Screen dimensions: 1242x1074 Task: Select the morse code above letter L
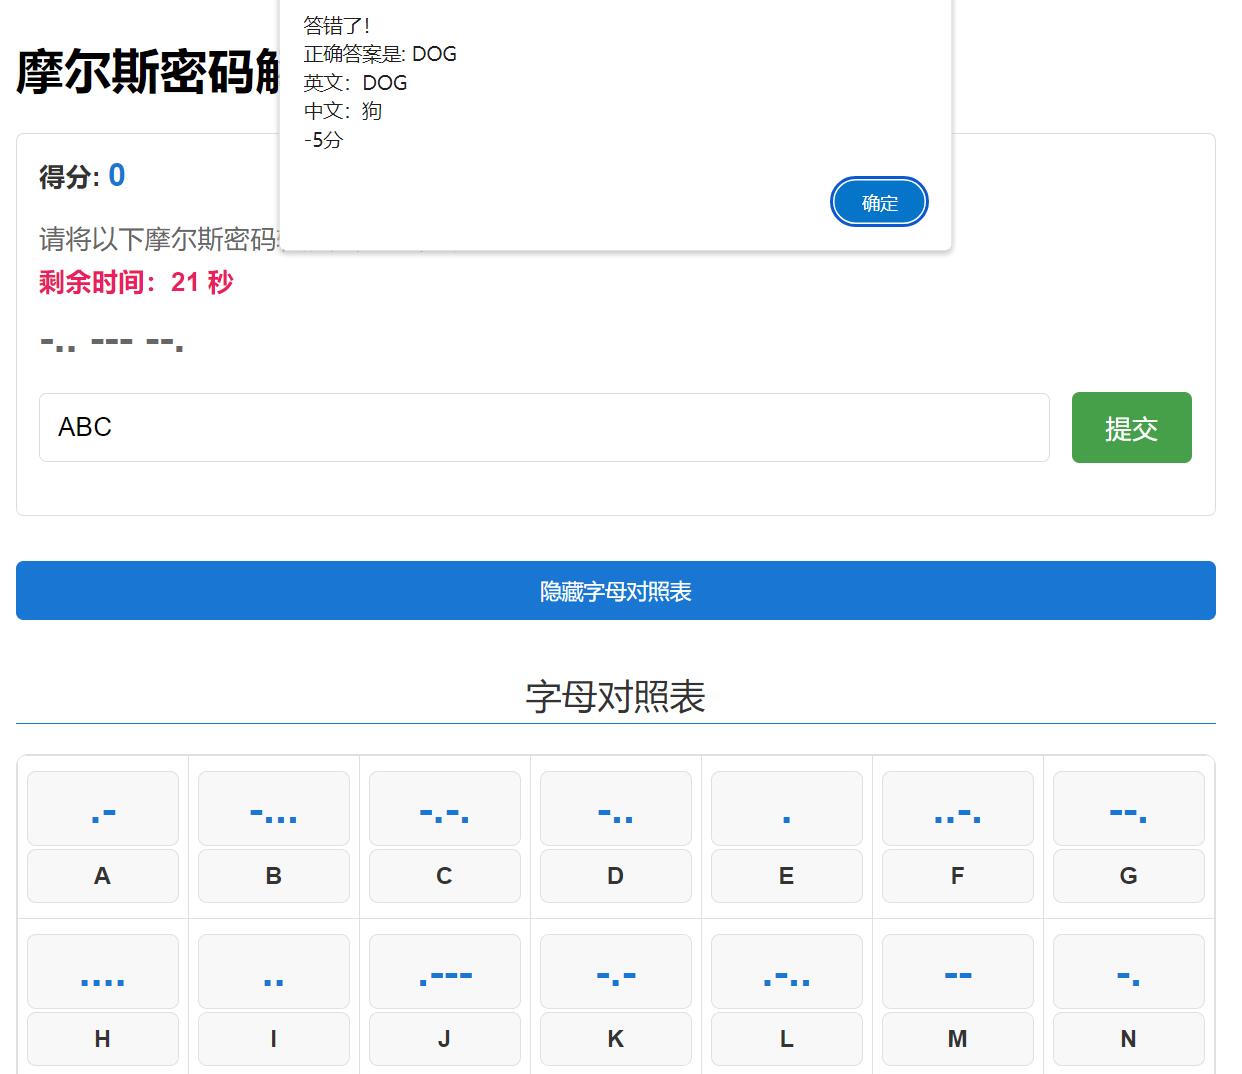tap(787, 972)
